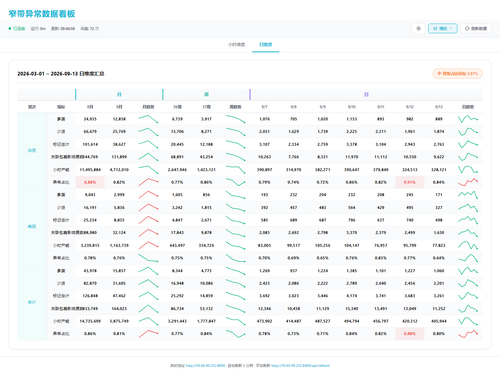
Task: Open the http://10.60.90.212:8899 footer link
Action: click(x=205, y=366)
